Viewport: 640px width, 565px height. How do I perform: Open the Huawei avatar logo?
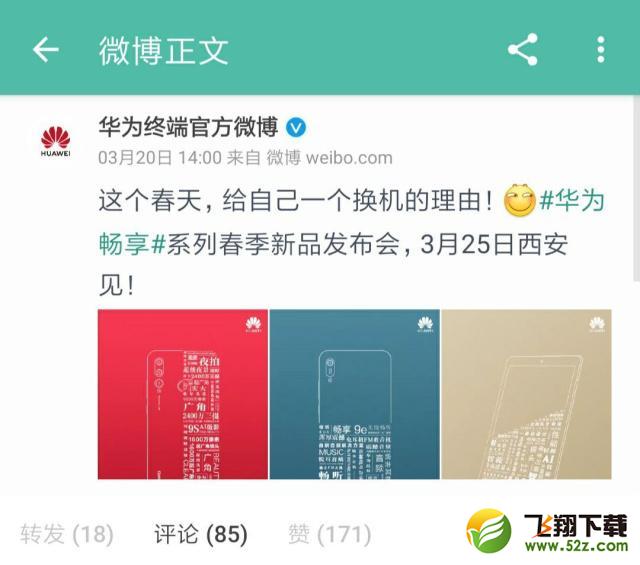tap(56, 141)
